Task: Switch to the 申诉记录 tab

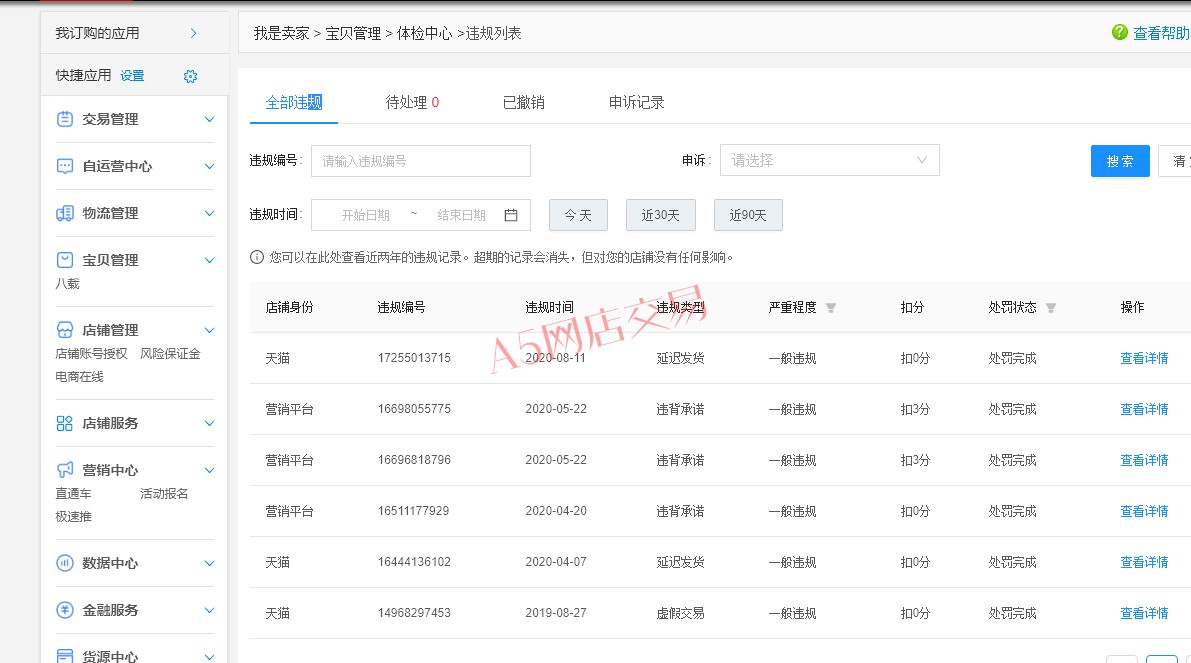Action: tap(637, 103)
